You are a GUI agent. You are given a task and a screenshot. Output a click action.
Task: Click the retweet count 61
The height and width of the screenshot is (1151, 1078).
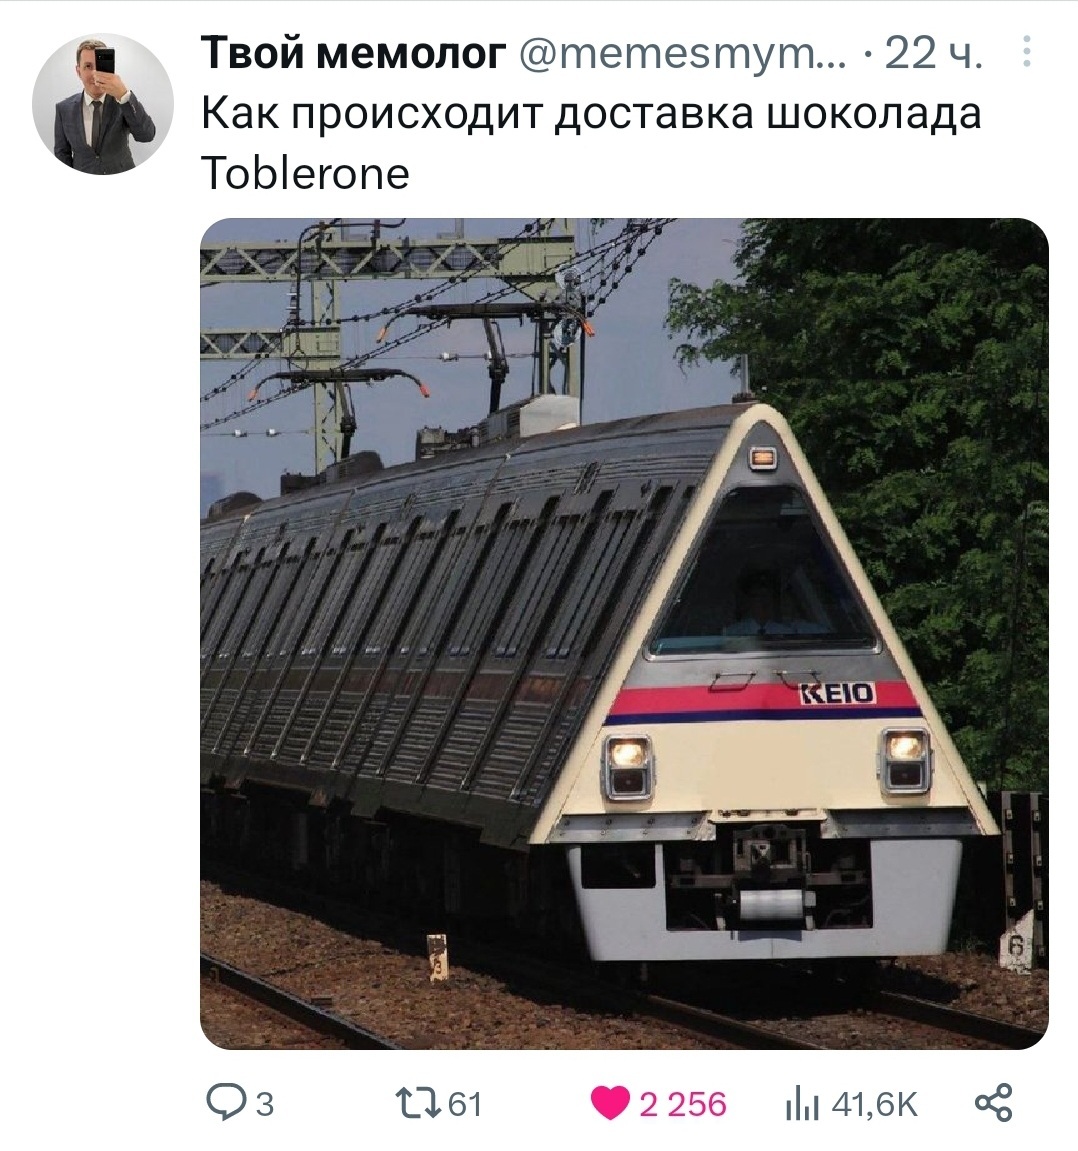pyautogui.click(x=465, y=1104)
